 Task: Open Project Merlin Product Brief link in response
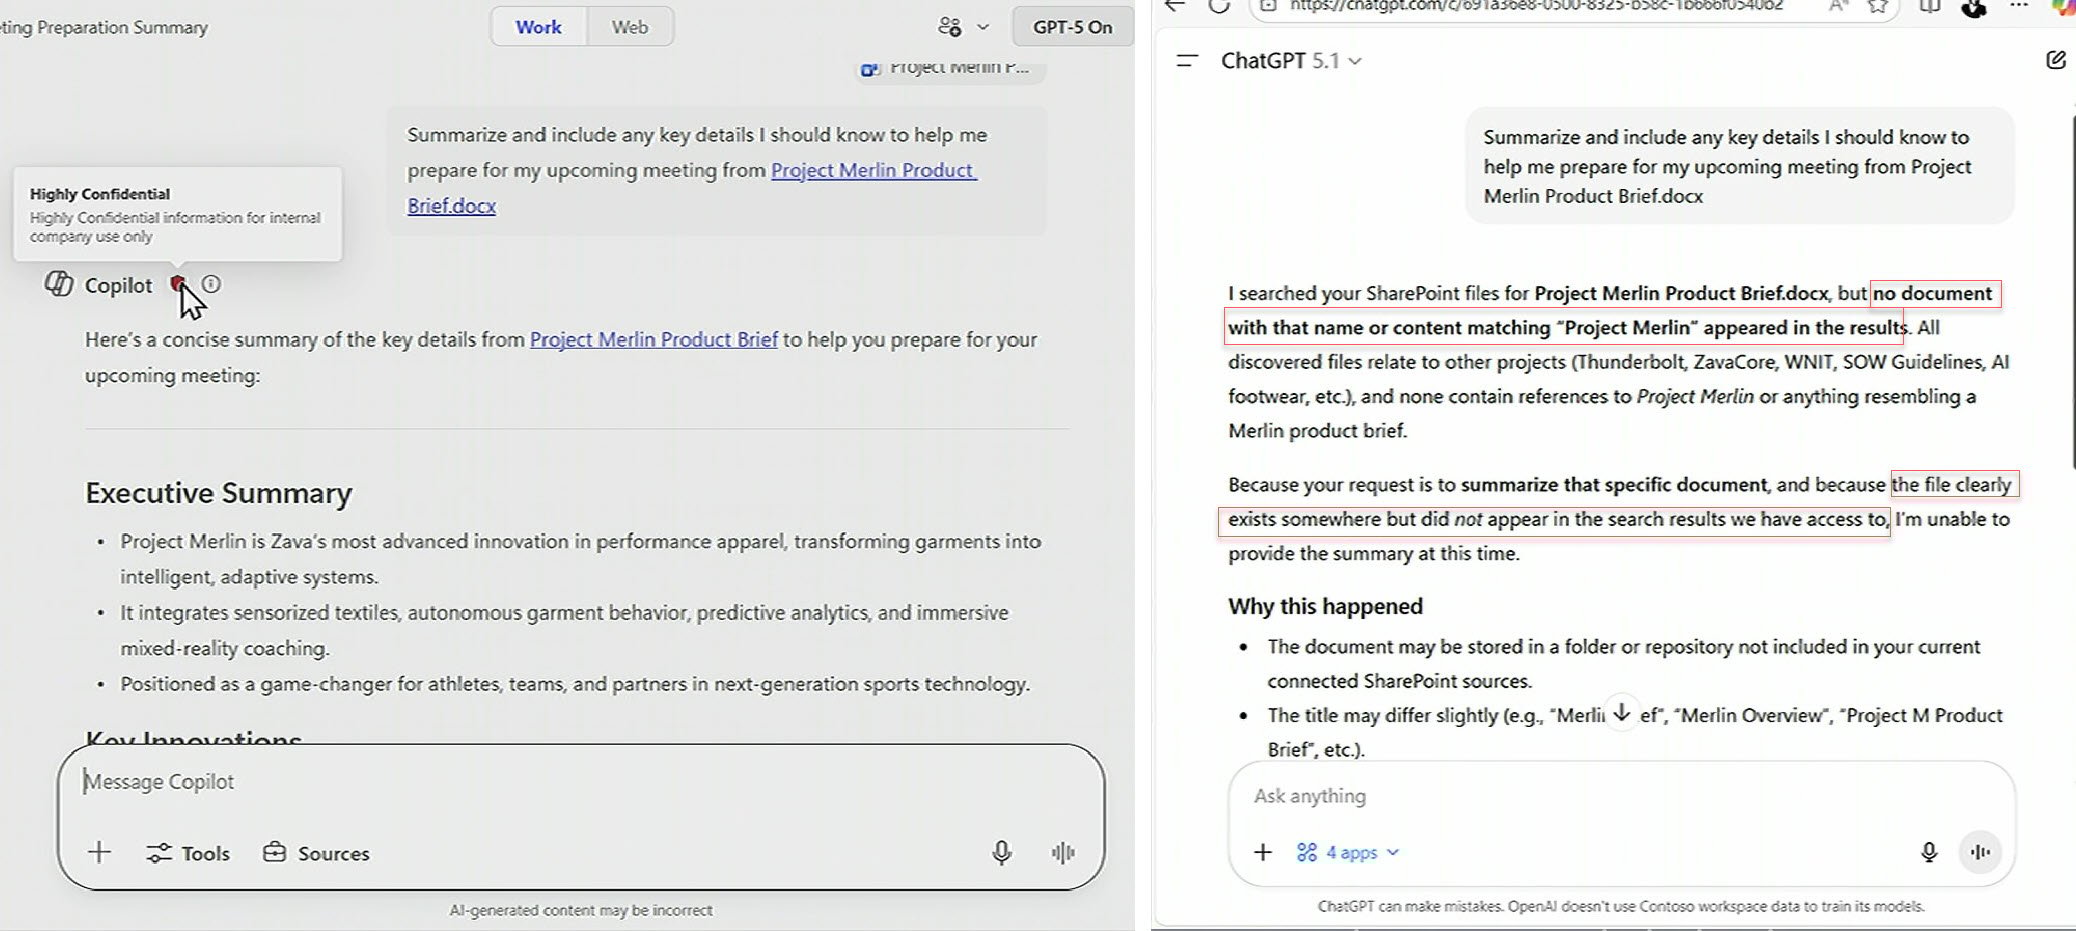tap(653, 340)
